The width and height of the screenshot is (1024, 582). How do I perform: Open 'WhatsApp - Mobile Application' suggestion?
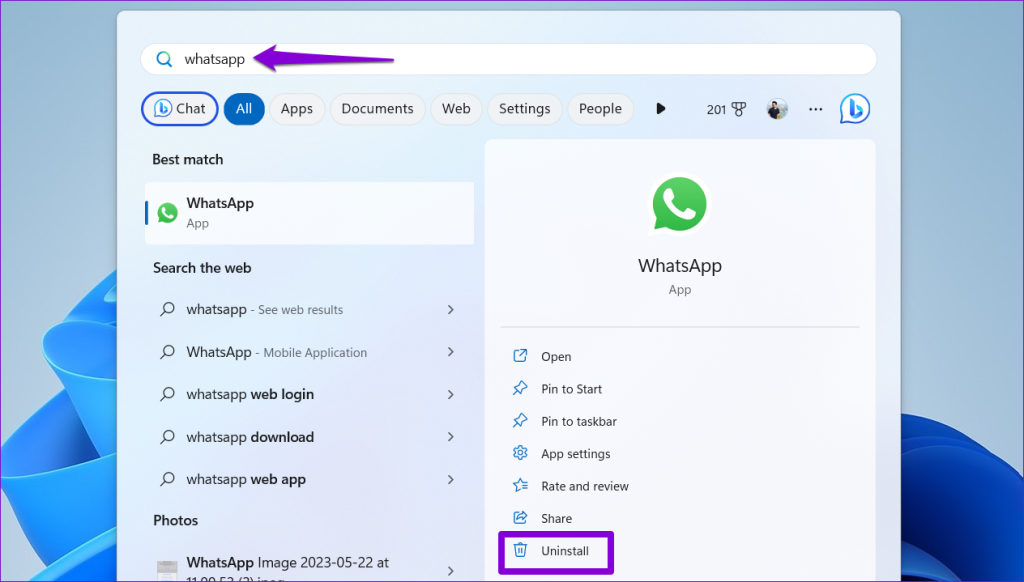[x=310, y=352]
